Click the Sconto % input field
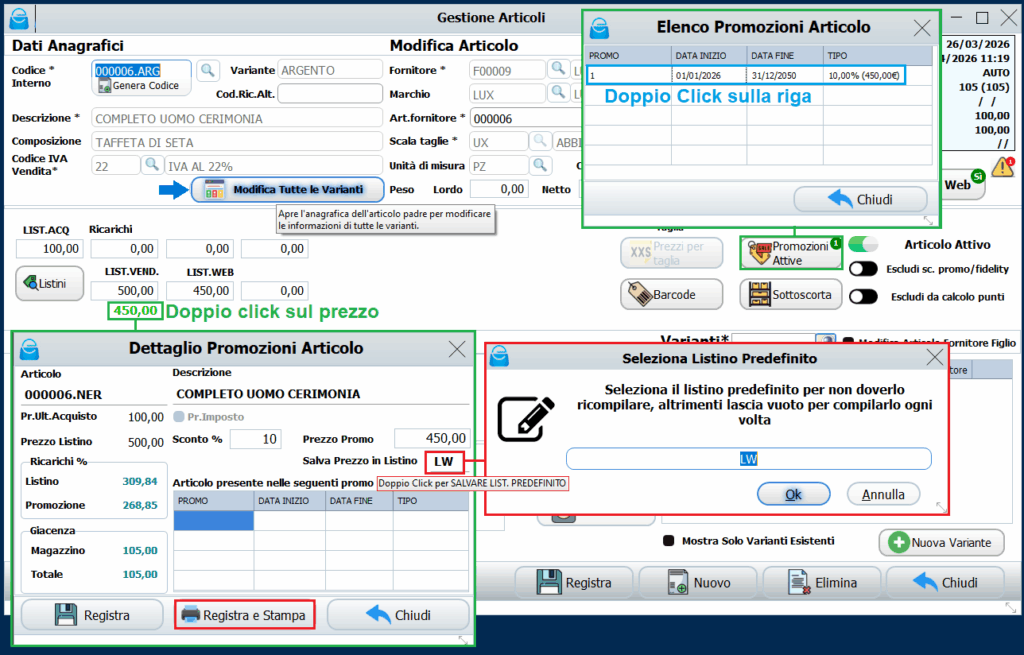Viewport: 1024px width, 655px height. tap(255, 439)
